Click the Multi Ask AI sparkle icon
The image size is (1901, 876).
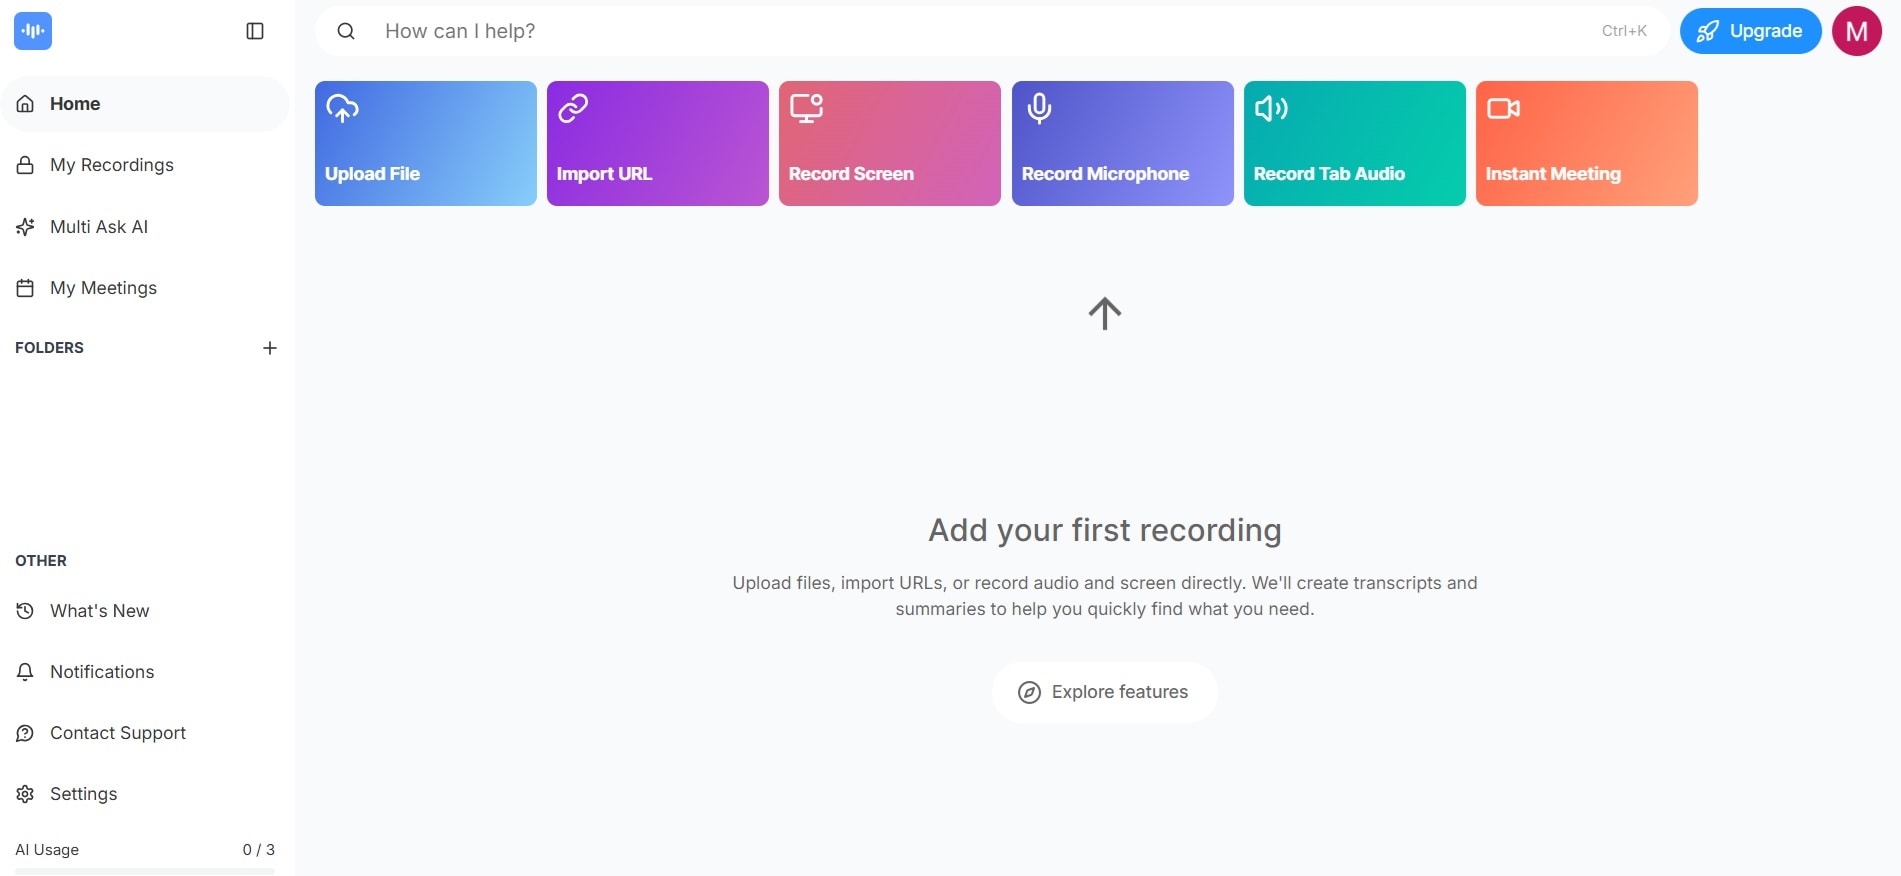click(26, 227)
